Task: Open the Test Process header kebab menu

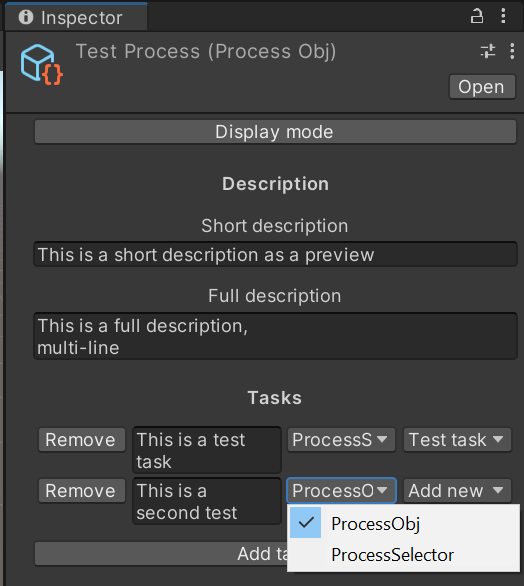Action: tap(512, 51)
